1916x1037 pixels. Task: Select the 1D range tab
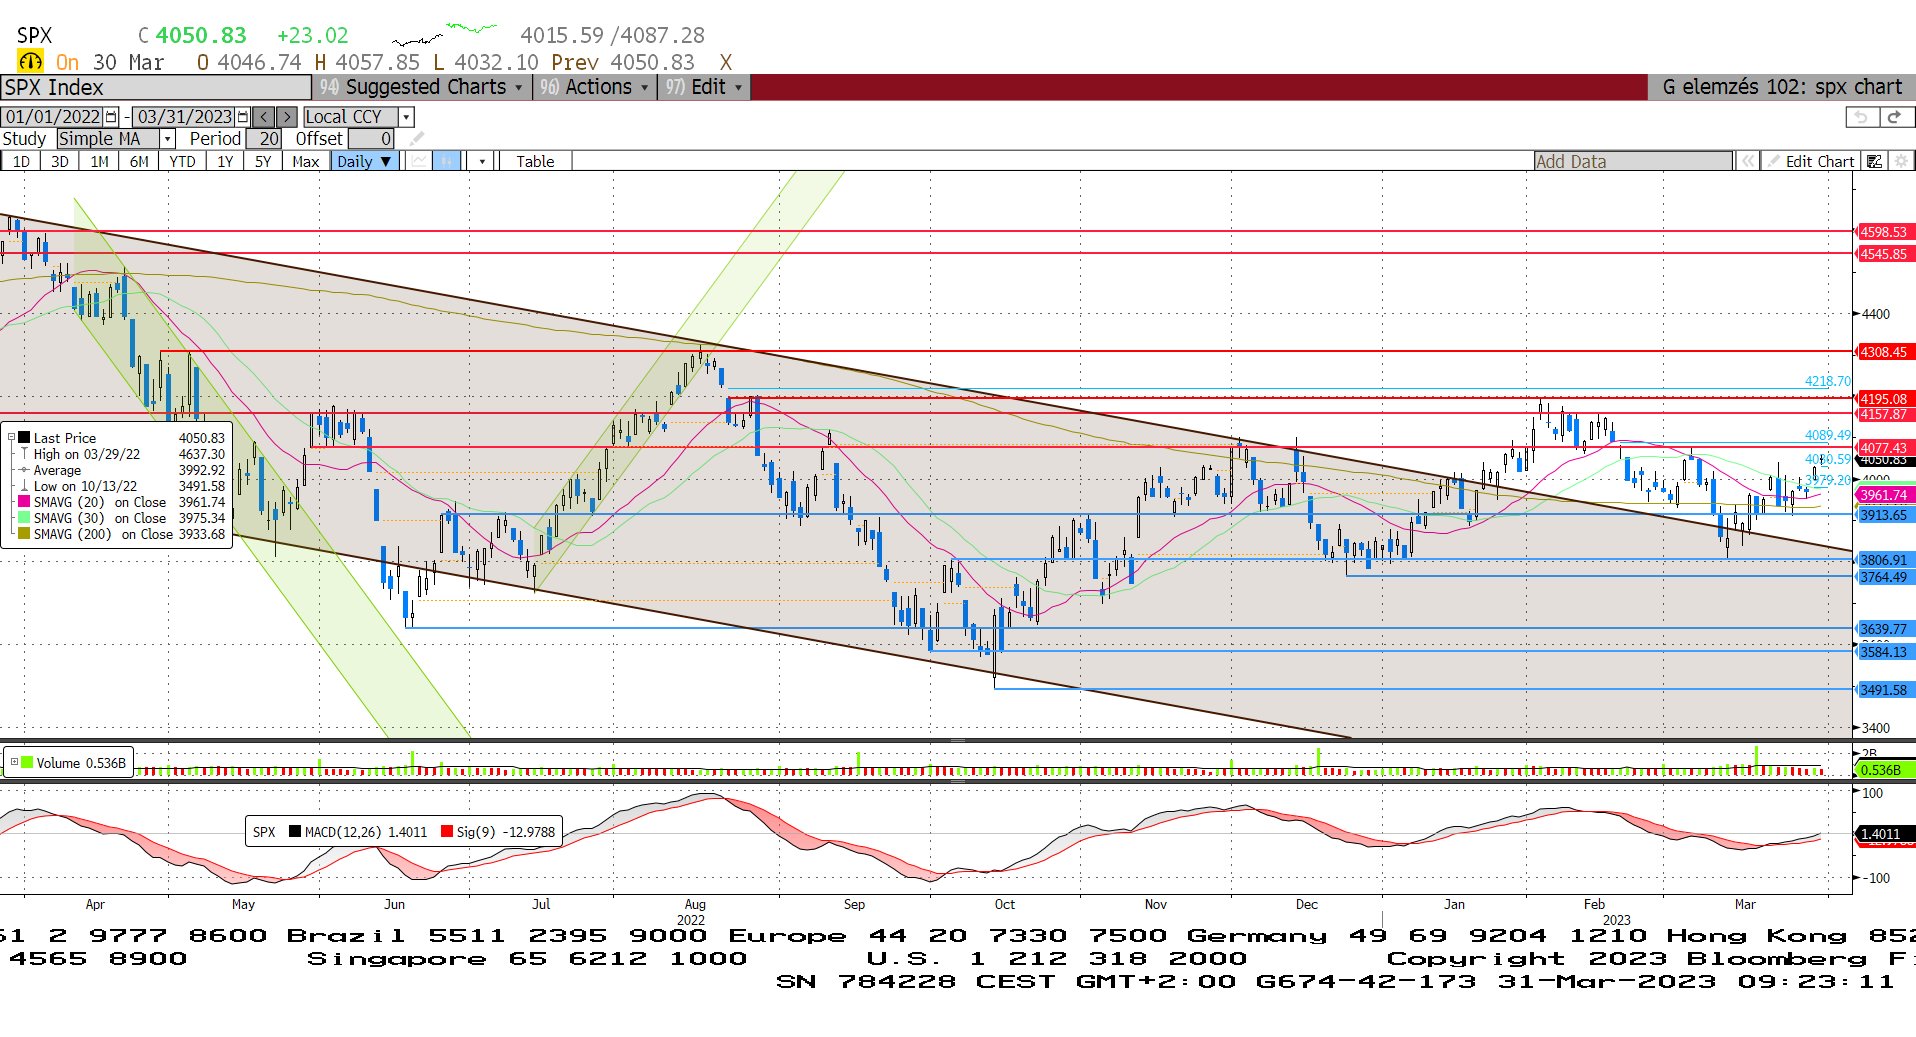pos(21,161)
